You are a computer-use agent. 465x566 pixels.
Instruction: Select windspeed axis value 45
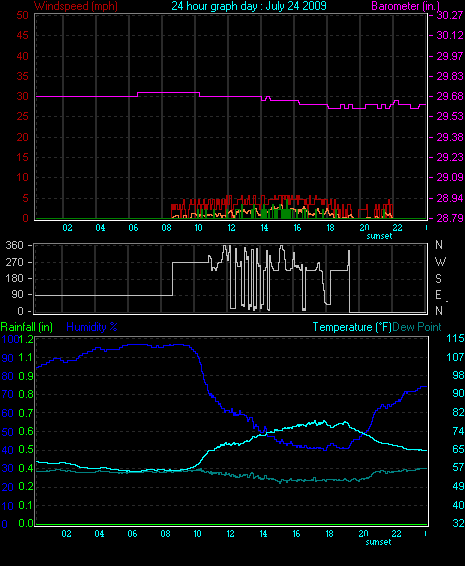click(x=22, y=35)
